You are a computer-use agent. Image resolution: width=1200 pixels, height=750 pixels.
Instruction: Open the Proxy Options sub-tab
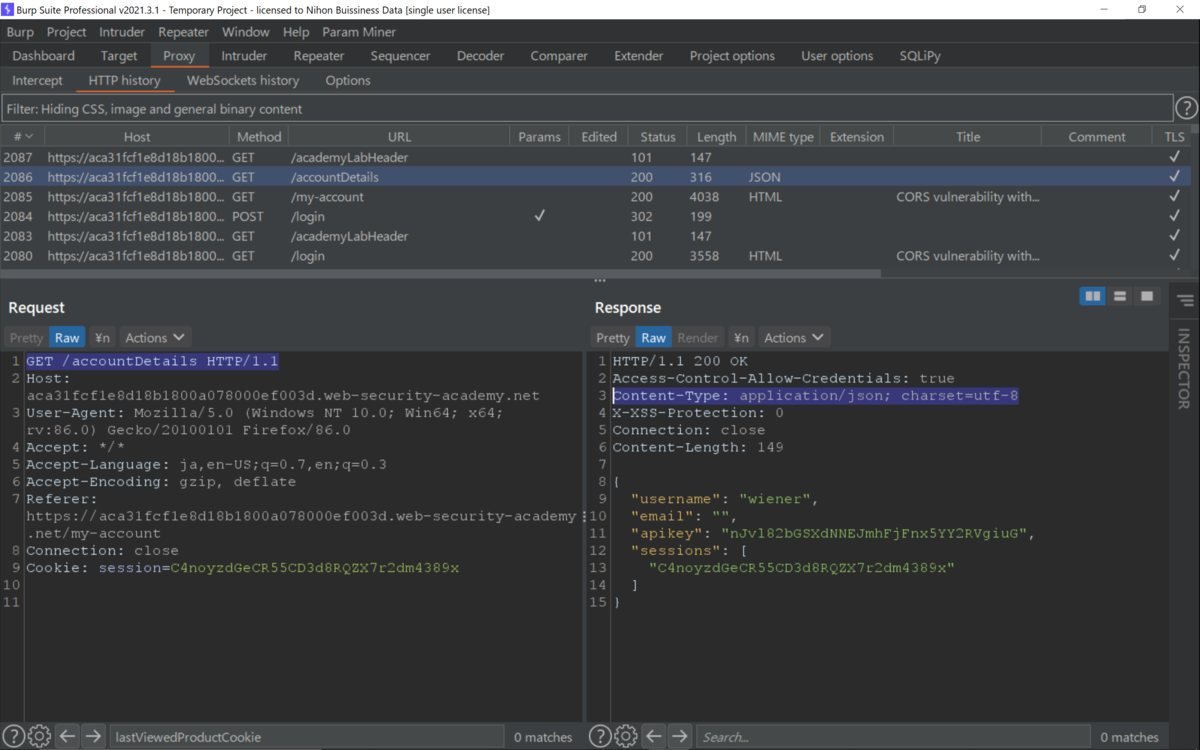coord(348,80)
